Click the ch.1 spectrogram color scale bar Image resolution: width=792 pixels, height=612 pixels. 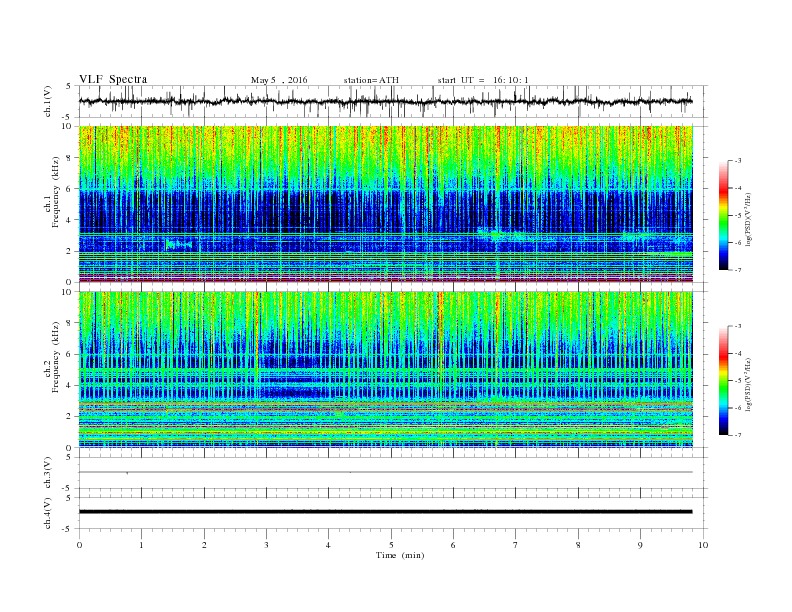click(723, 215)
